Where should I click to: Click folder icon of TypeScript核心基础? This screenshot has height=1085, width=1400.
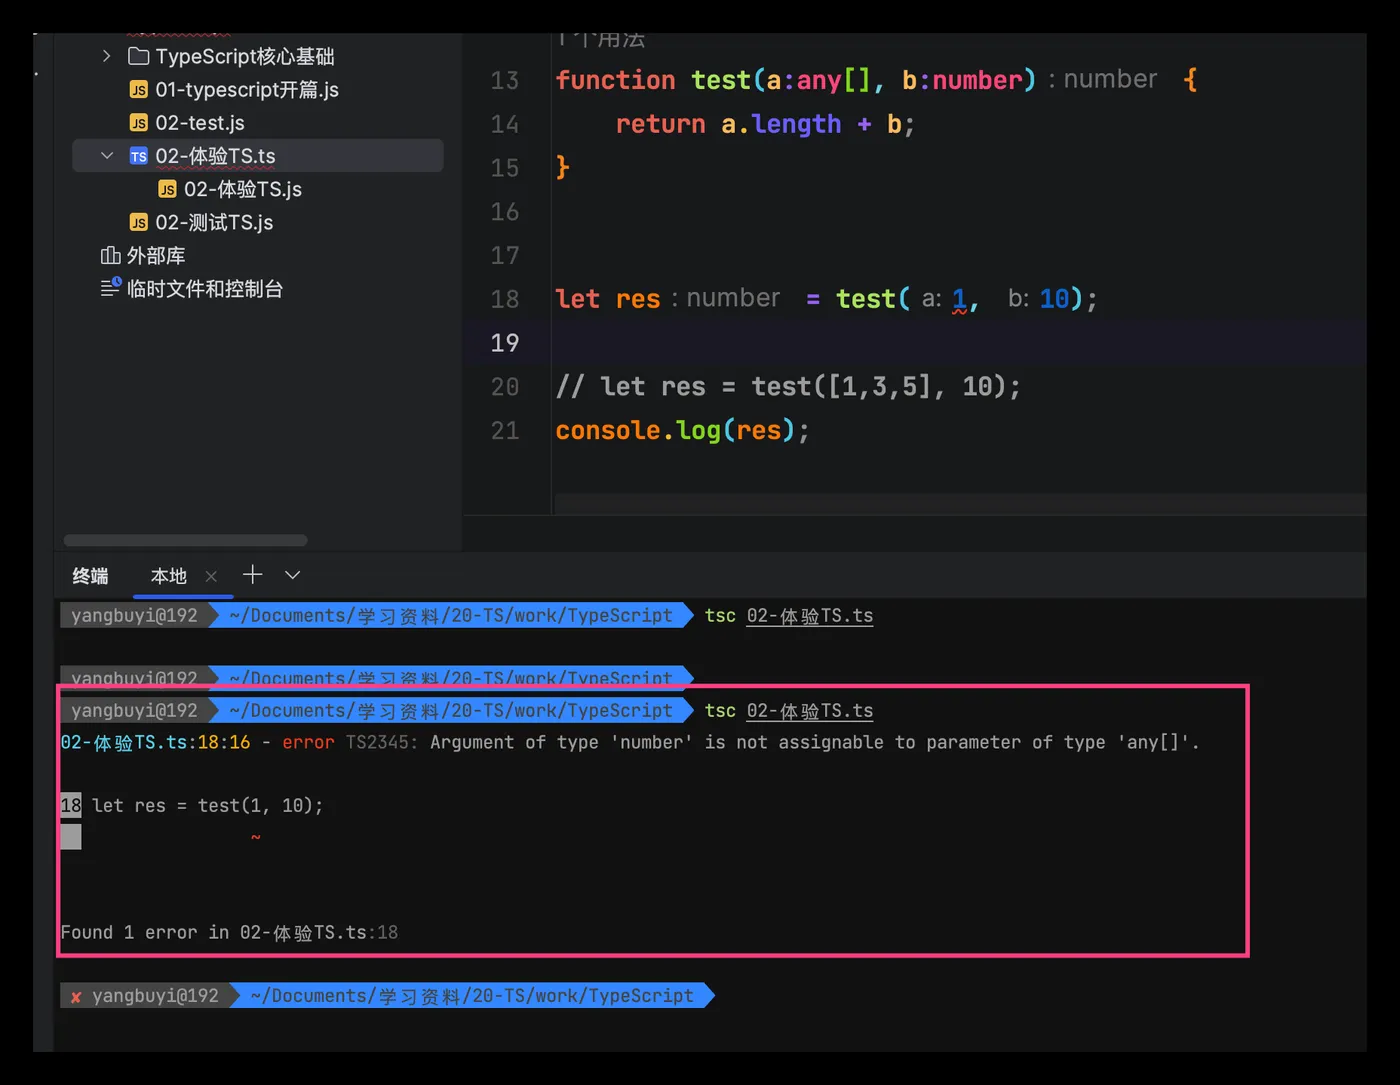coord(139,56)
